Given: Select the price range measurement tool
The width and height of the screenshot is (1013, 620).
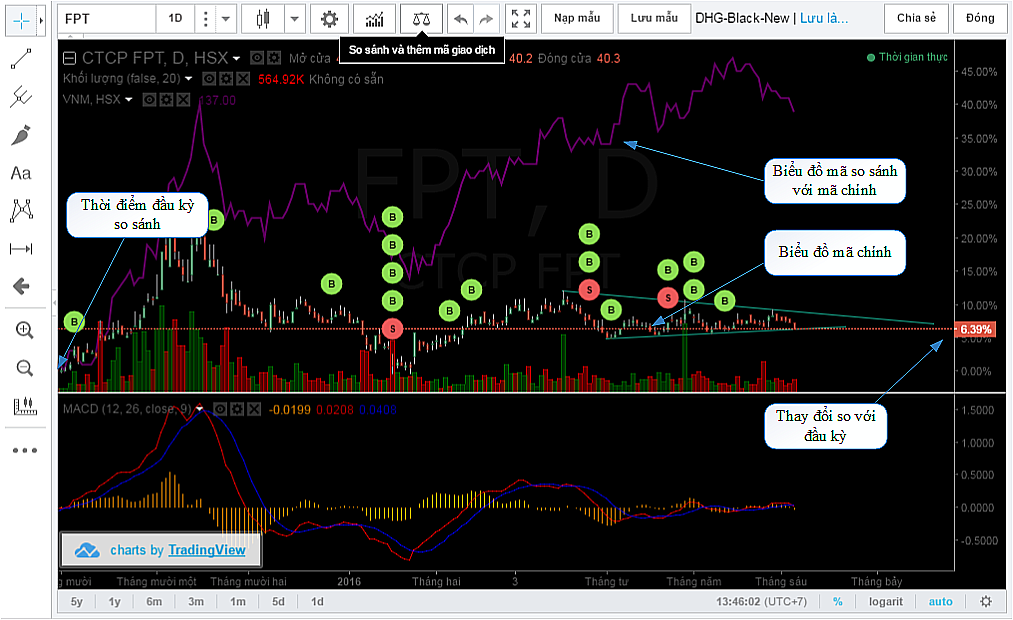Looking at the screenshot, I should (x=21, y=249).
